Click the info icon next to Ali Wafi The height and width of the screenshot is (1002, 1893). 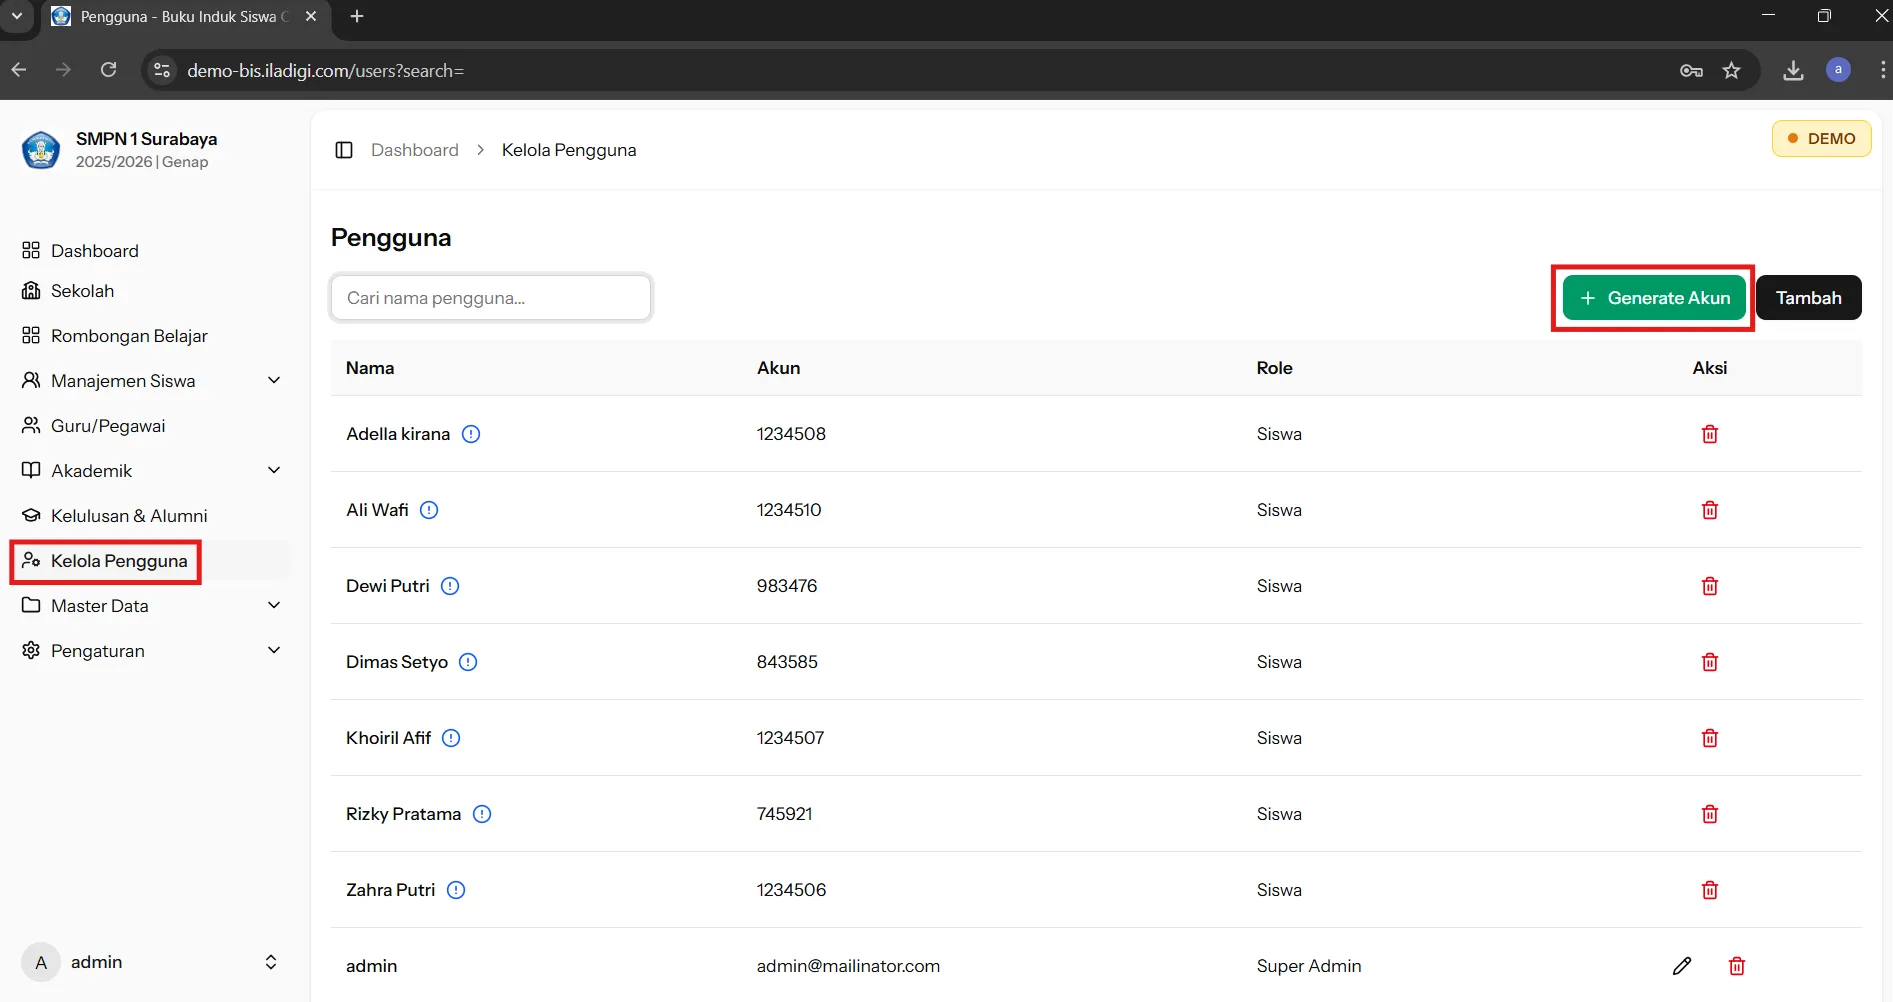[429, 510]
